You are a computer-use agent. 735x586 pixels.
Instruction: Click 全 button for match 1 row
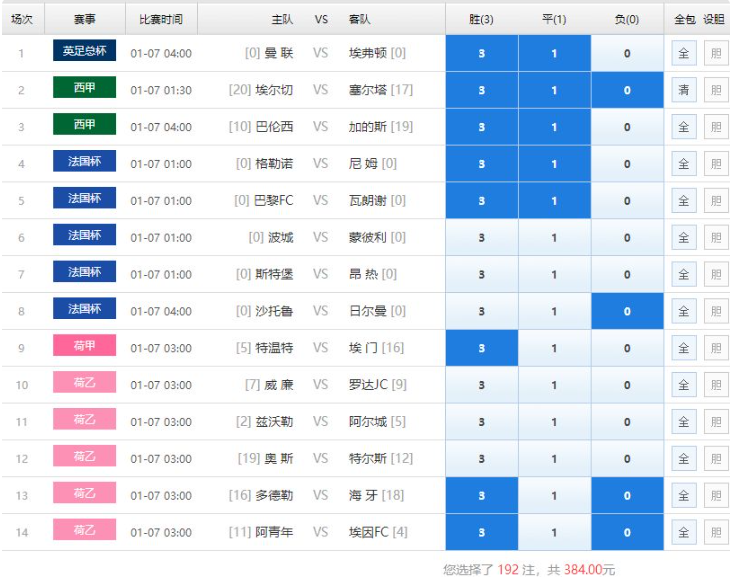pos(683,53)
